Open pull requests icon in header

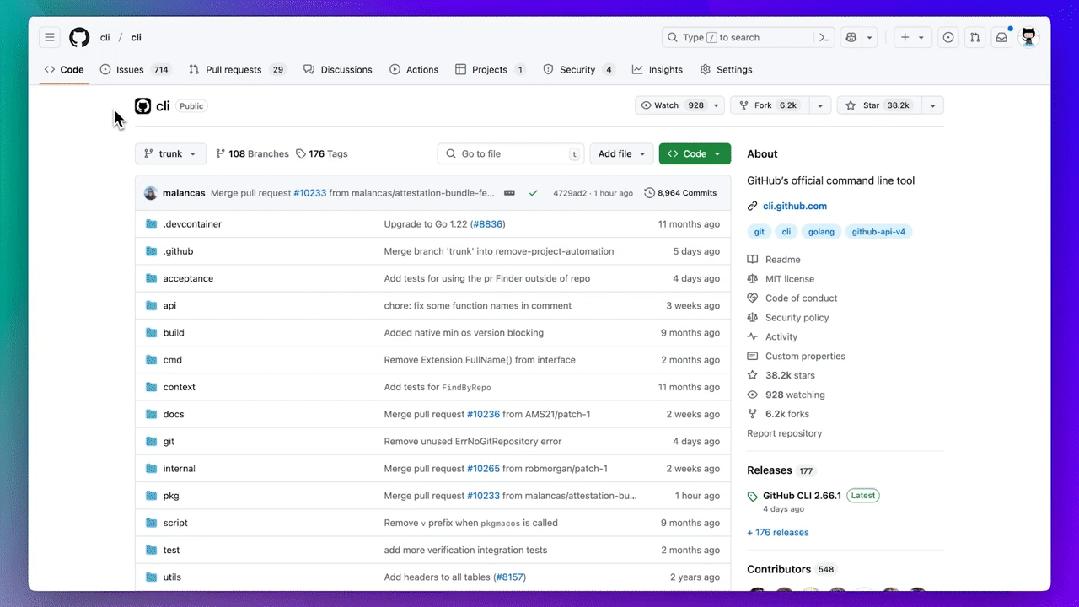click(x=975, y=37)
